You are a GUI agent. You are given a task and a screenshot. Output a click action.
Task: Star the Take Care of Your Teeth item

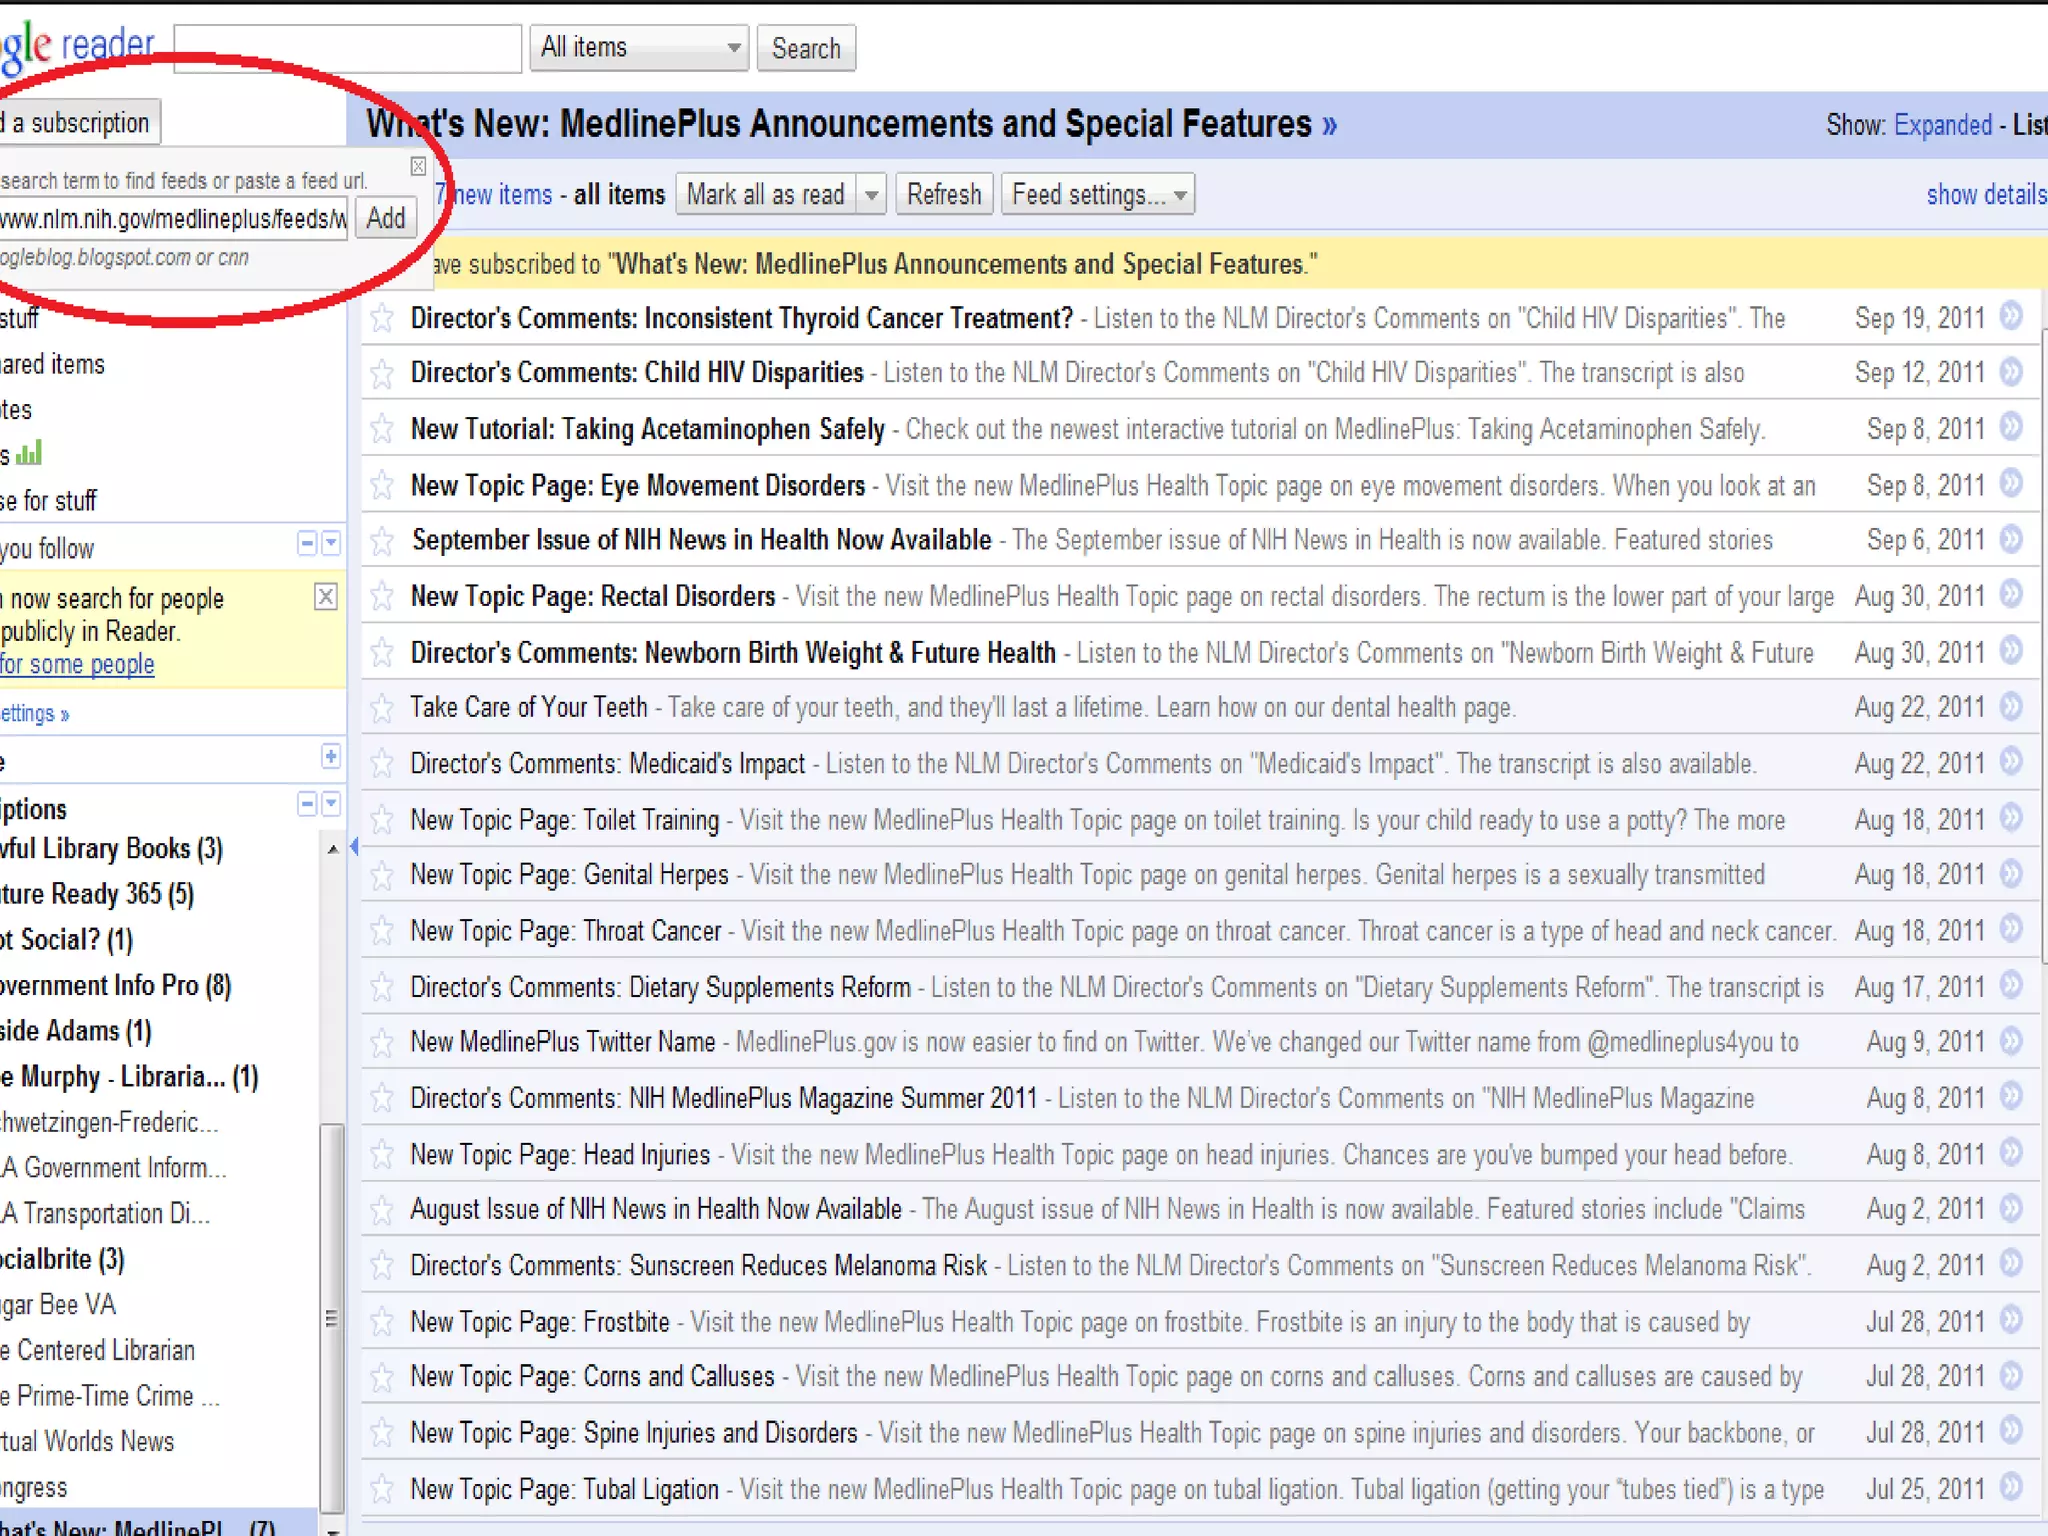tap(382, 709)
